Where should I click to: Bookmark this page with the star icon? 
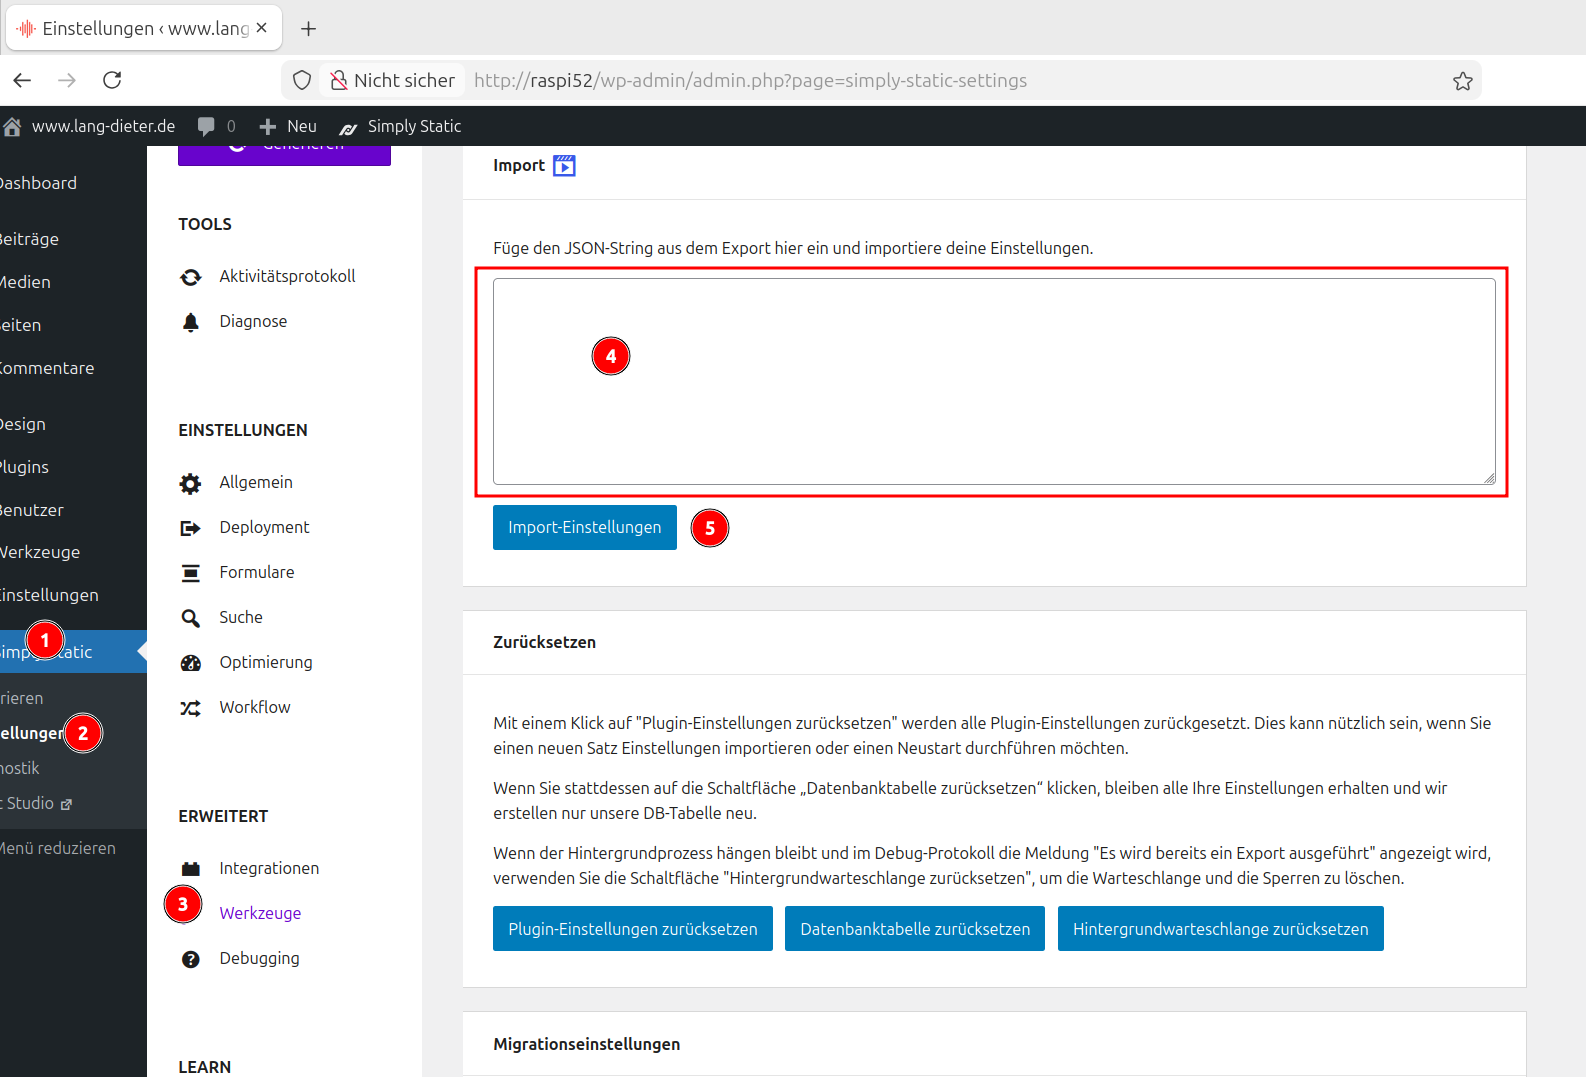(x=1462, y=81)
